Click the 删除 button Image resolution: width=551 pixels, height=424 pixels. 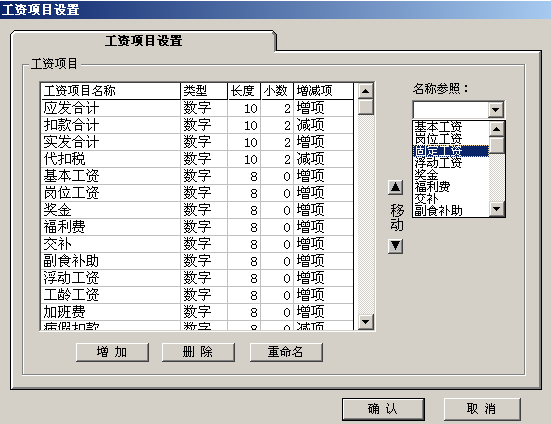[x=198, y=352]
